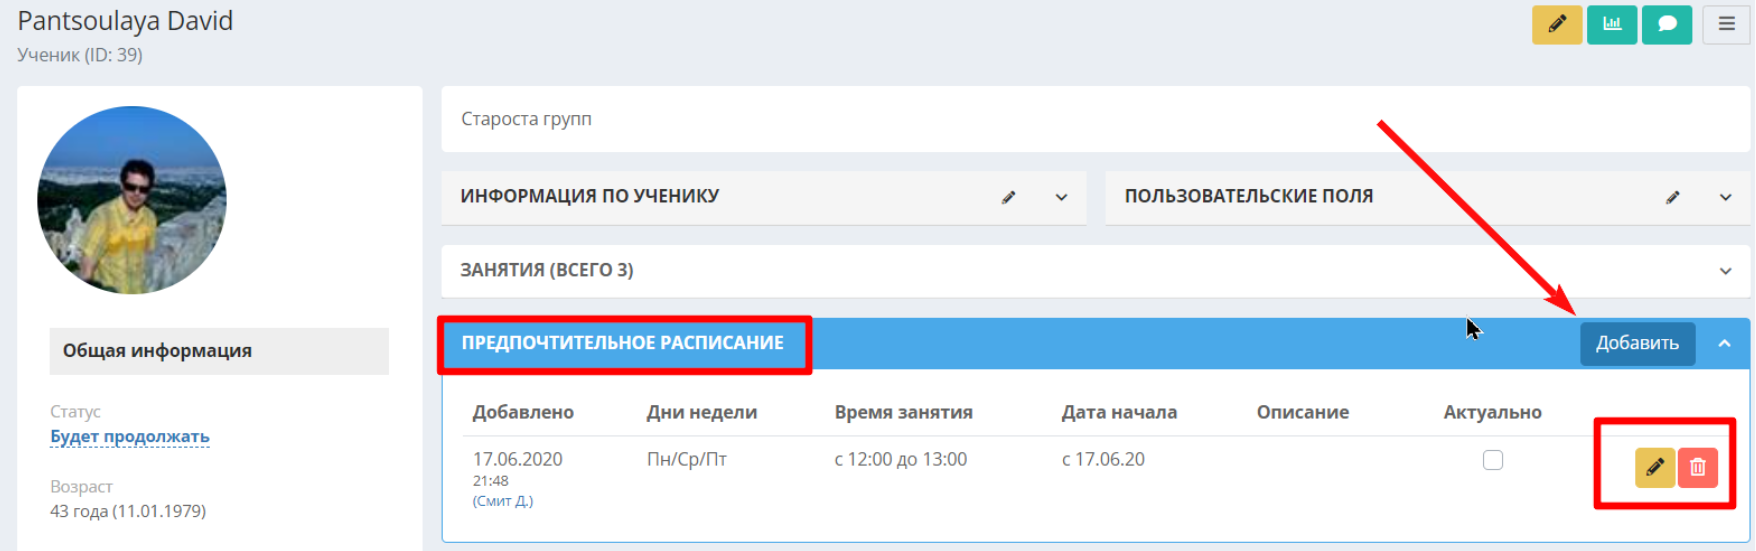Select the Общая информация tab

[219, 351]
